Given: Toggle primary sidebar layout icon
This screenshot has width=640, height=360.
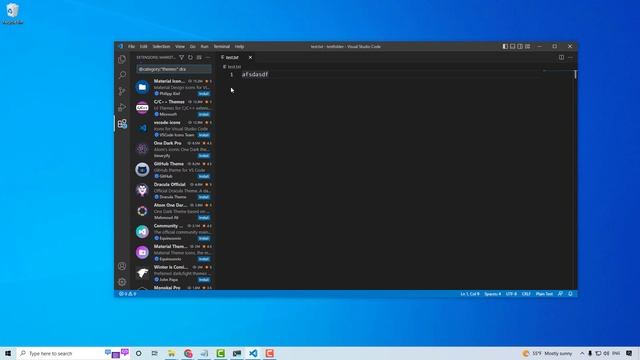Looking at the screenshot, I should tap(505, 47).
